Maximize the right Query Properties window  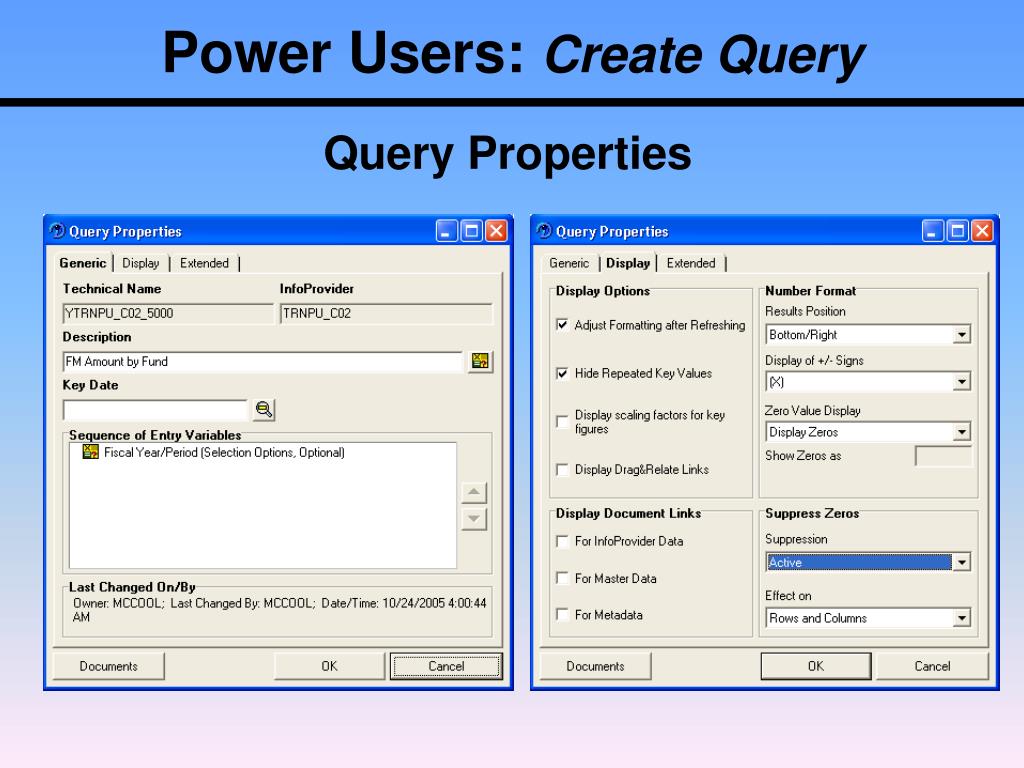(958, 231)
